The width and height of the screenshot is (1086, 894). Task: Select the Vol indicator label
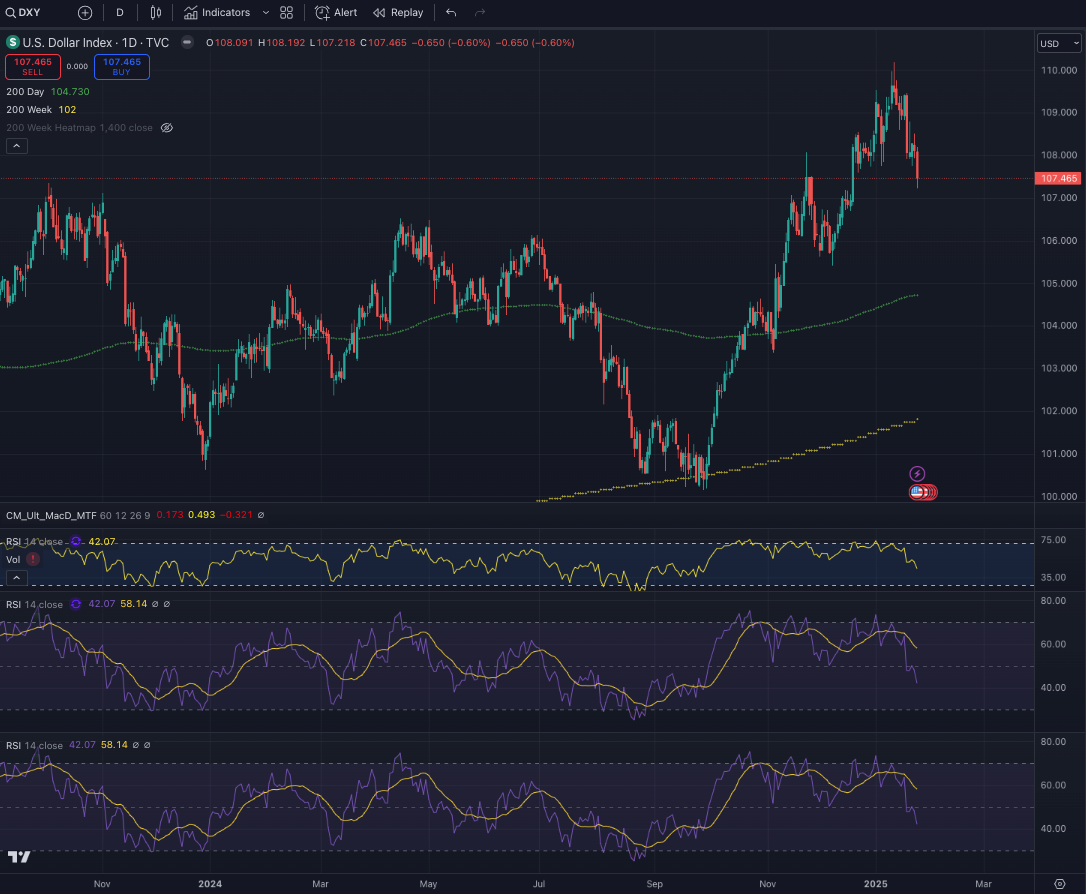pos(13,560)
